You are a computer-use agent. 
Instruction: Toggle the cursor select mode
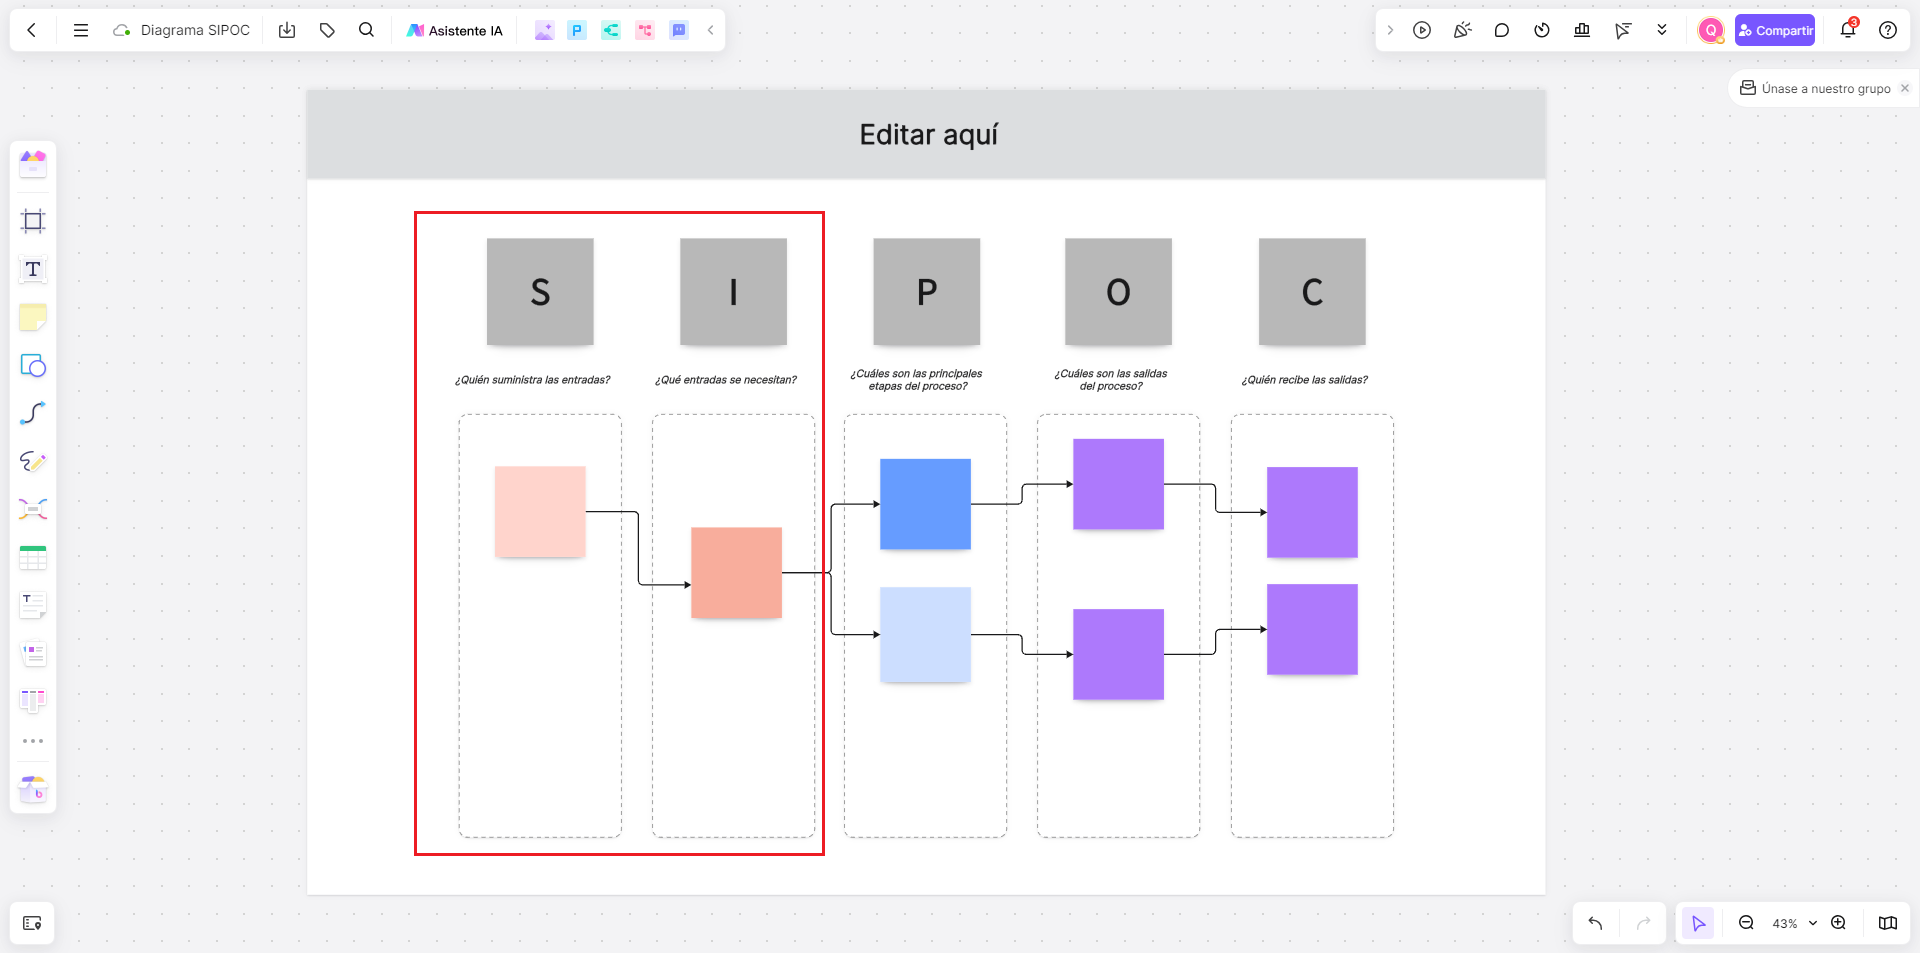[x=1698, y=923]
